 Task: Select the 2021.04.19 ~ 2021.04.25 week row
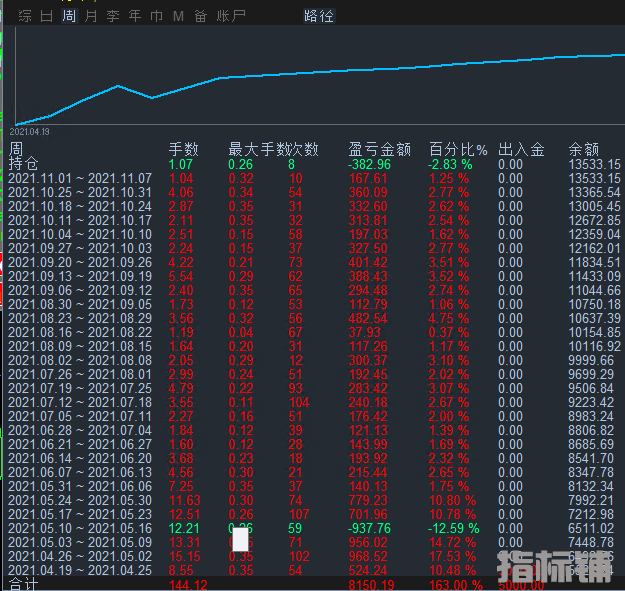pos(314,570)
